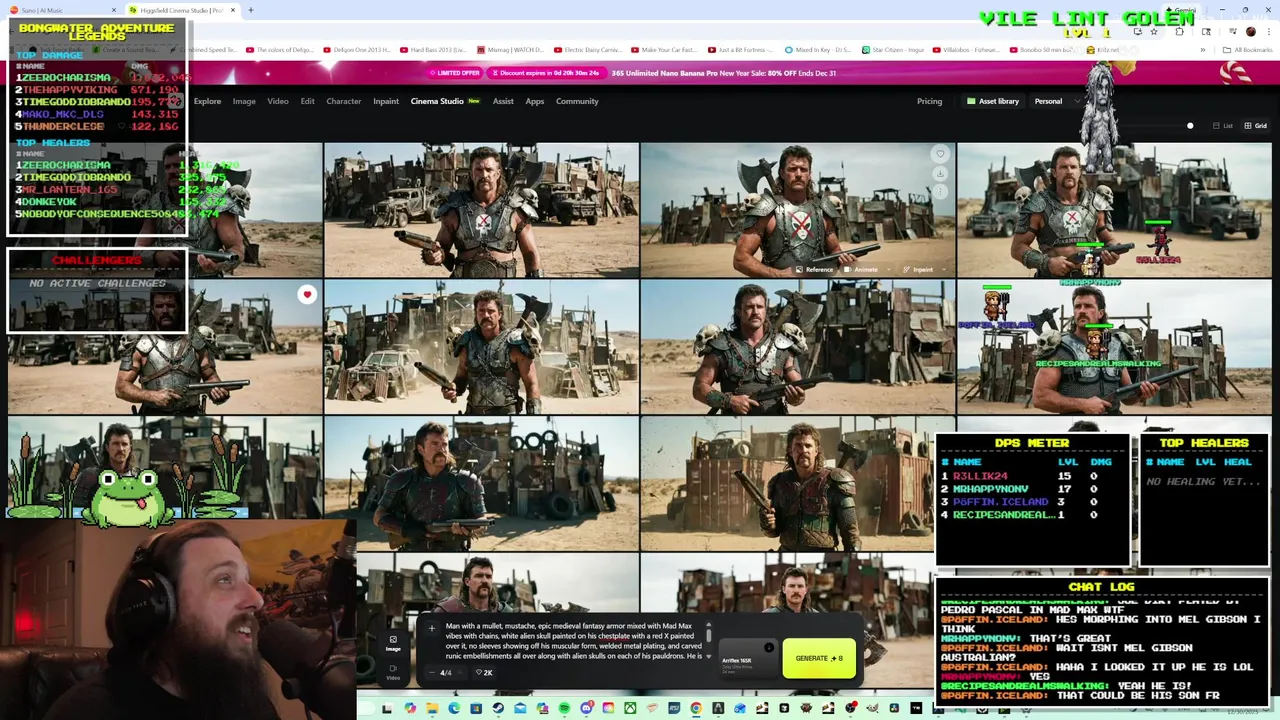The width and height of the screenshot is (1280, 720).
Task: Open the Chrome profile avatar
Action: tap(1250, 31)
